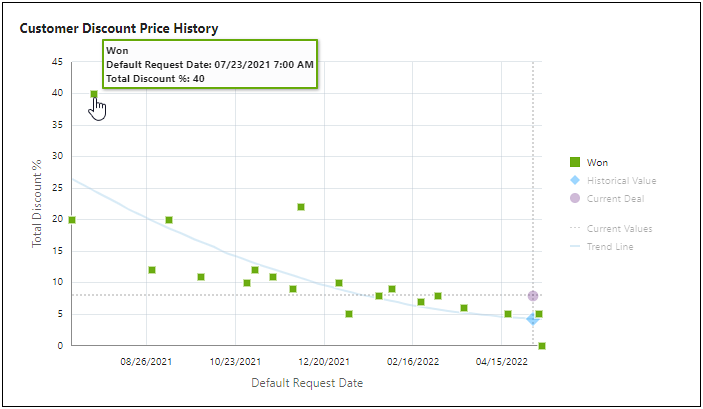The height and width of the screenshot is (409, 703).
Task: Click the Won data point at 0 percent discount
Action: point(542,346)
